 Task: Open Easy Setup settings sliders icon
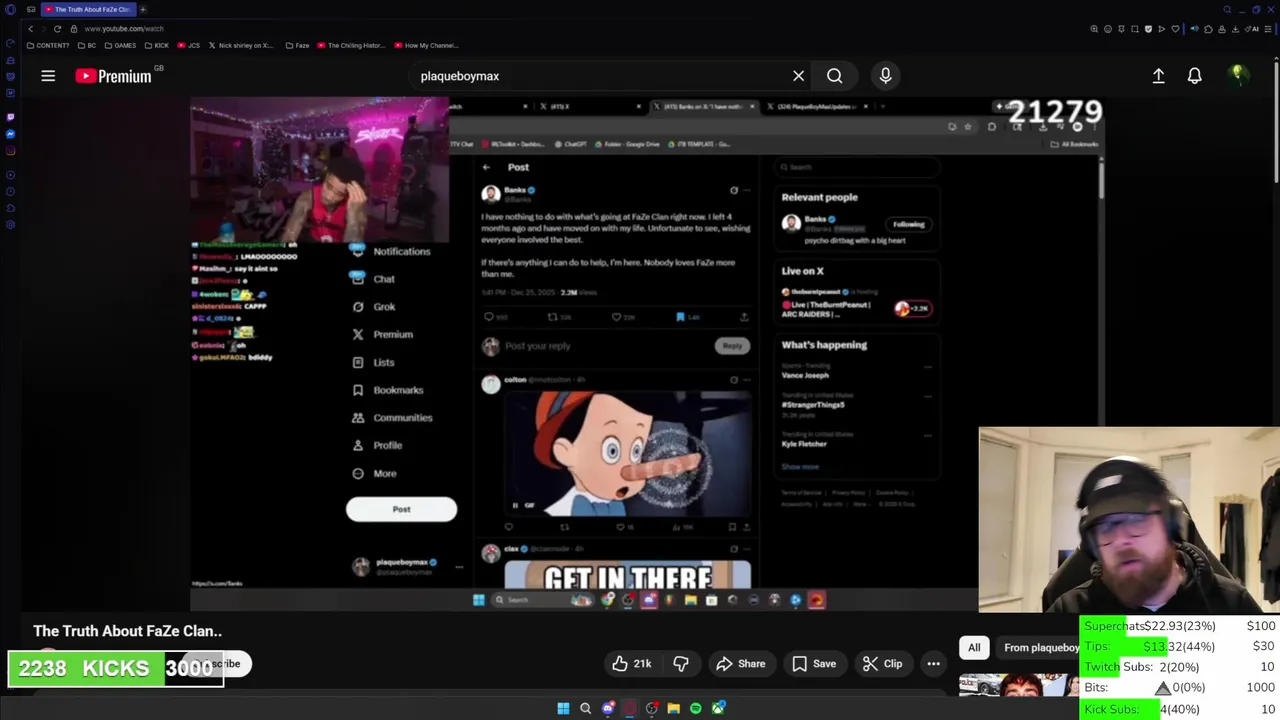1268,29
